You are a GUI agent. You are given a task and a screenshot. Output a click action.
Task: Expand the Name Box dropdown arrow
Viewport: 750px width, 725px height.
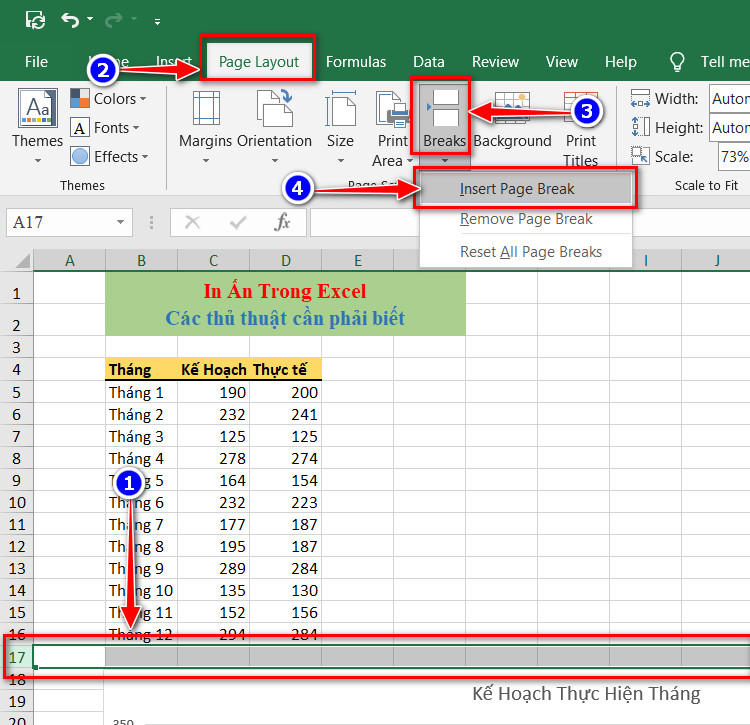tap(120, 222)
